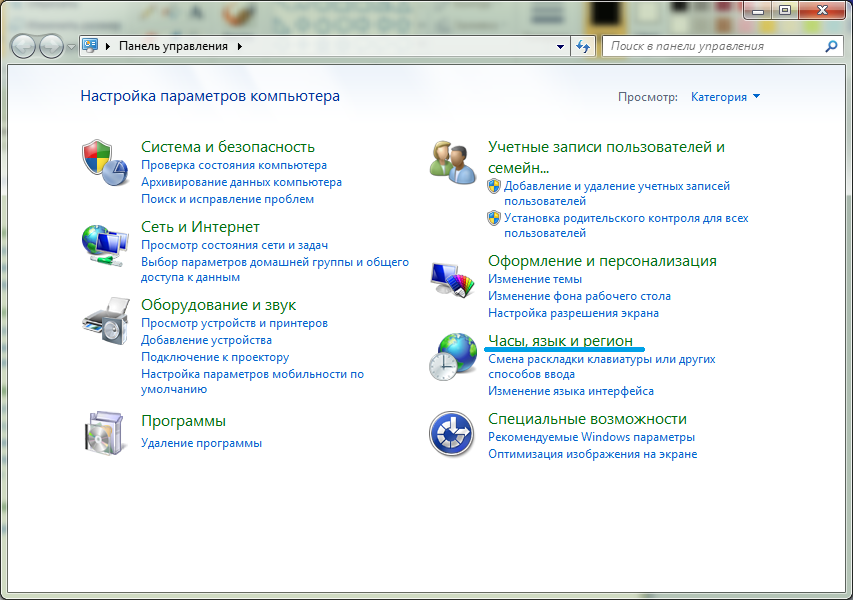
Task: Open Система и безопасность category
Action: tap(228, 147)
